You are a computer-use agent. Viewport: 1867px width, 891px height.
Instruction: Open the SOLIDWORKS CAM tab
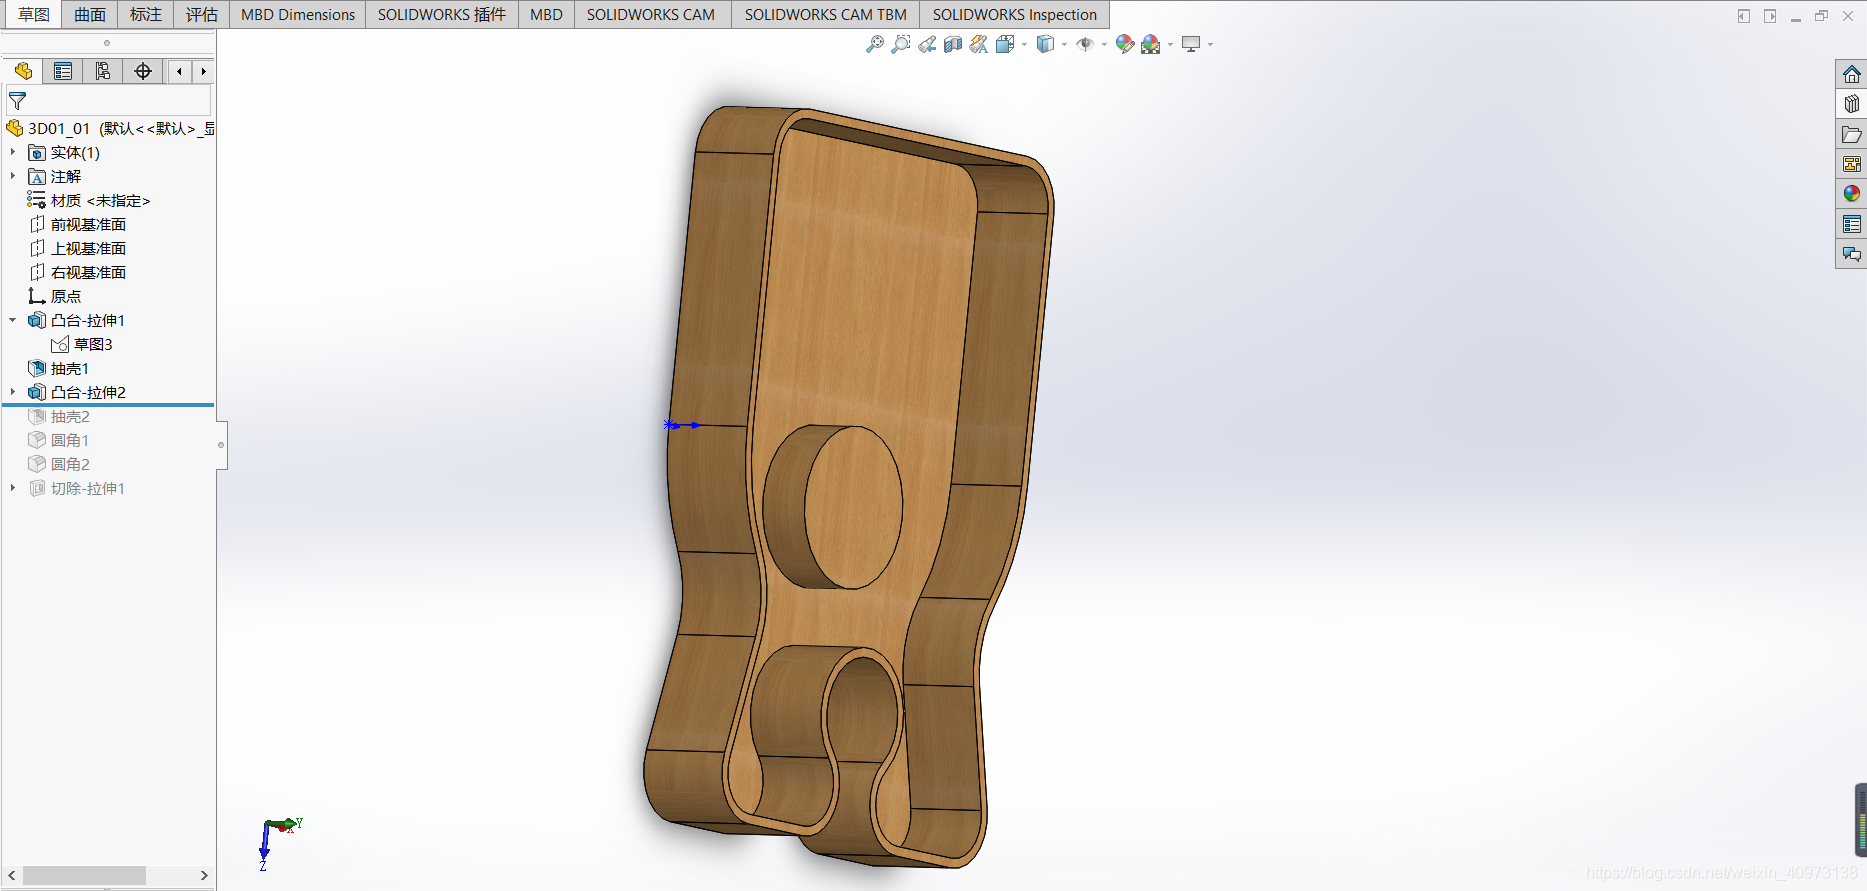coord(651,14)
